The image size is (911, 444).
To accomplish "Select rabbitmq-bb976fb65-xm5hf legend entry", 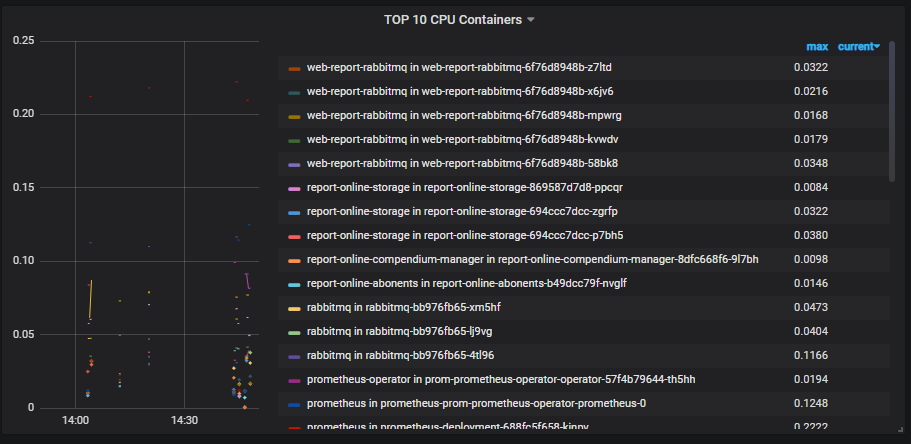I will point(404,307).
